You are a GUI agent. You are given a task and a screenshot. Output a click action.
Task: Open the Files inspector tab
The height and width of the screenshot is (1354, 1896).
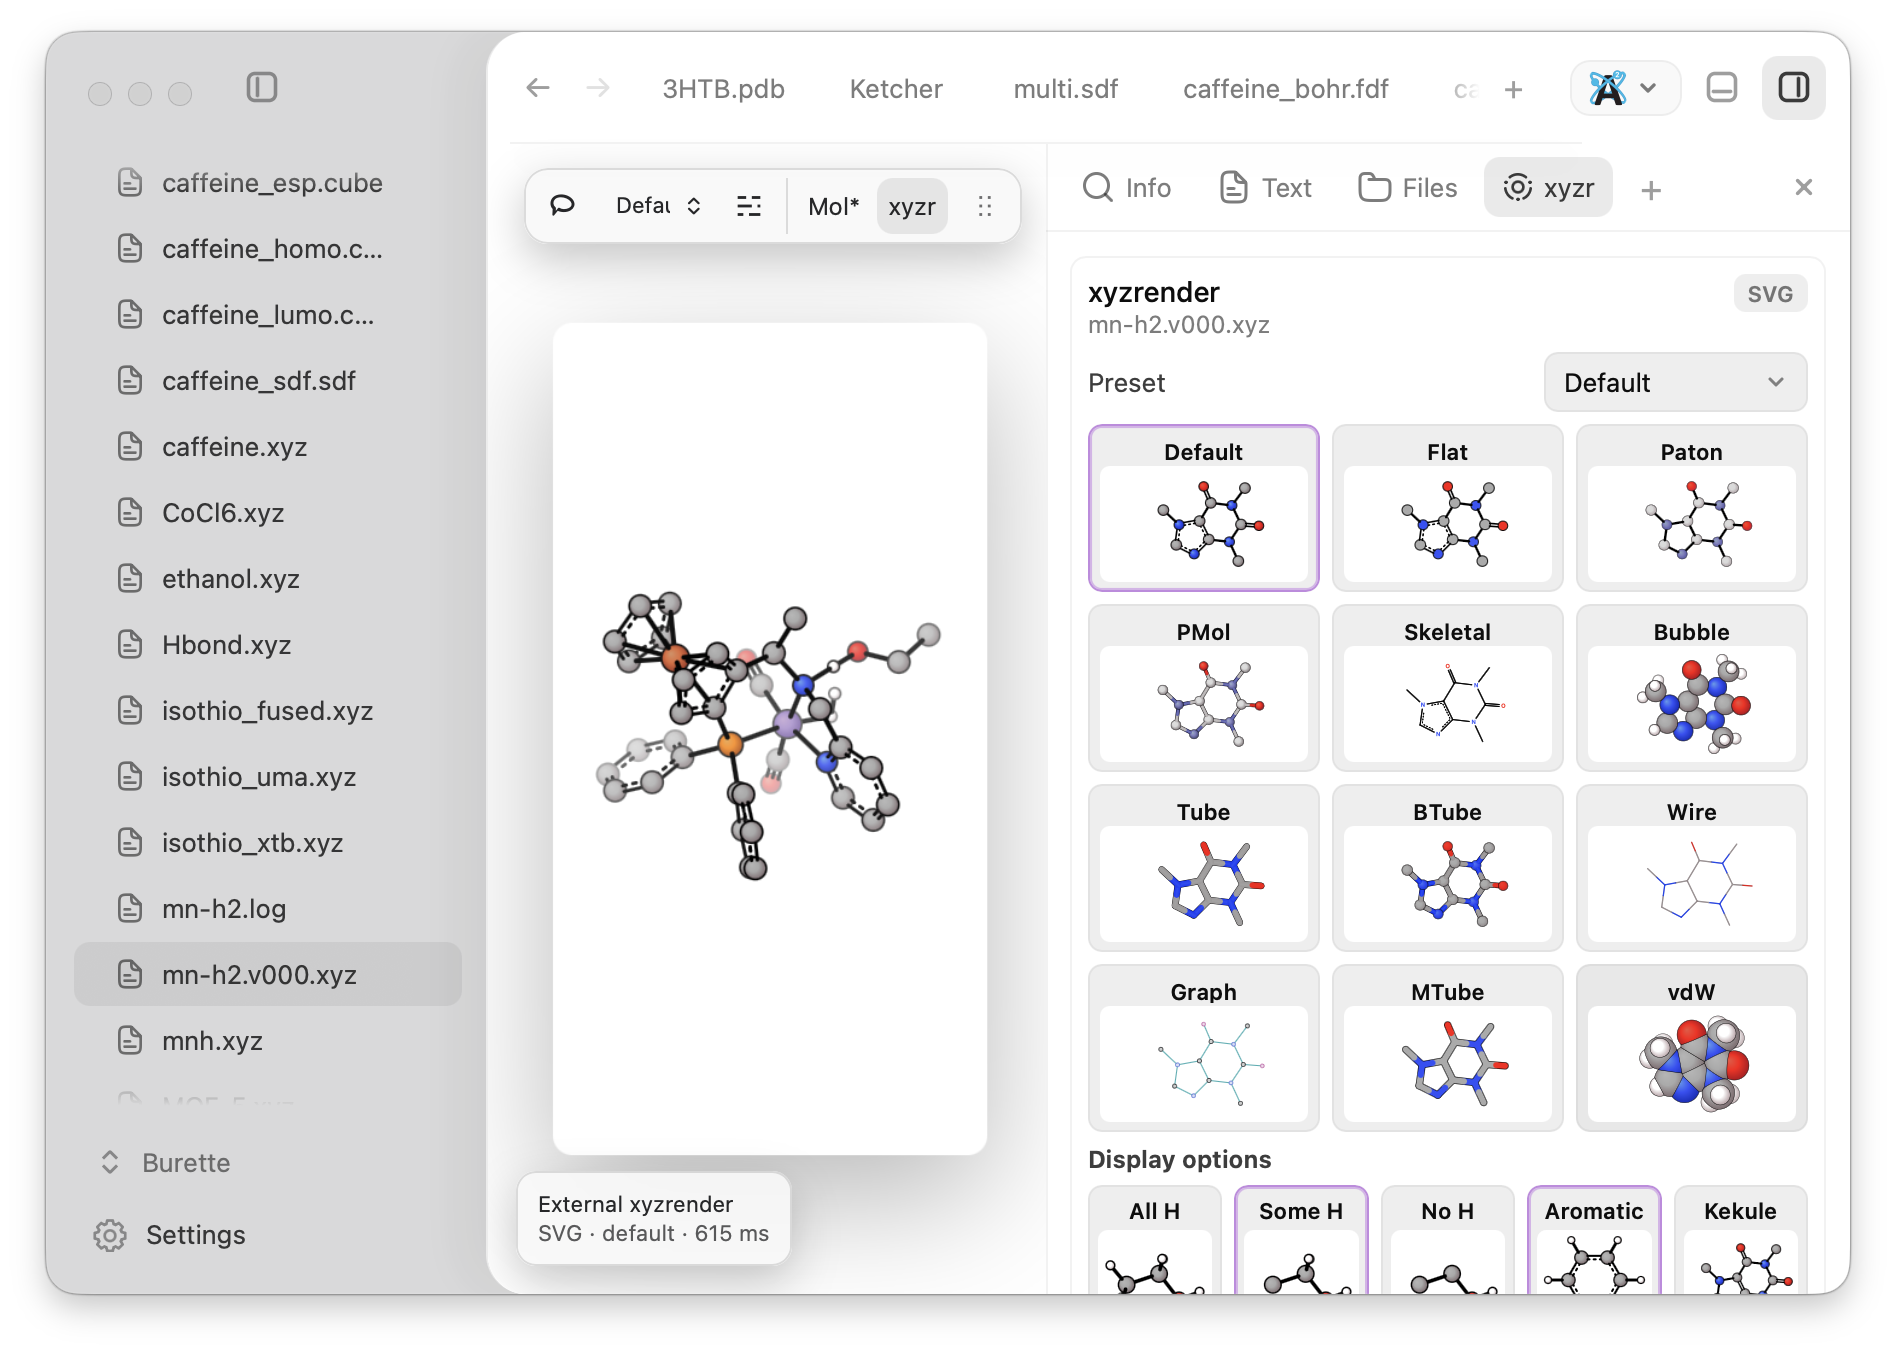tap(1407, 188)
